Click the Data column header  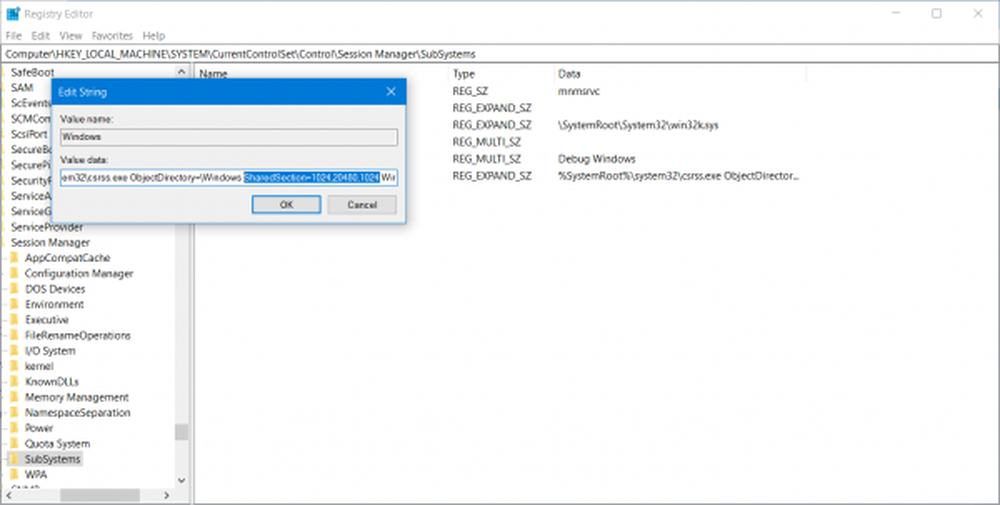(569, 74)
